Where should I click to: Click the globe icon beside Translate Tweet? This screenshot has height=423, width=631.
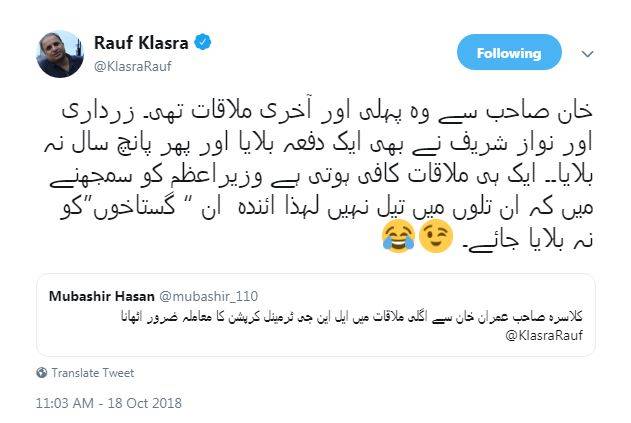click(41, 373)
